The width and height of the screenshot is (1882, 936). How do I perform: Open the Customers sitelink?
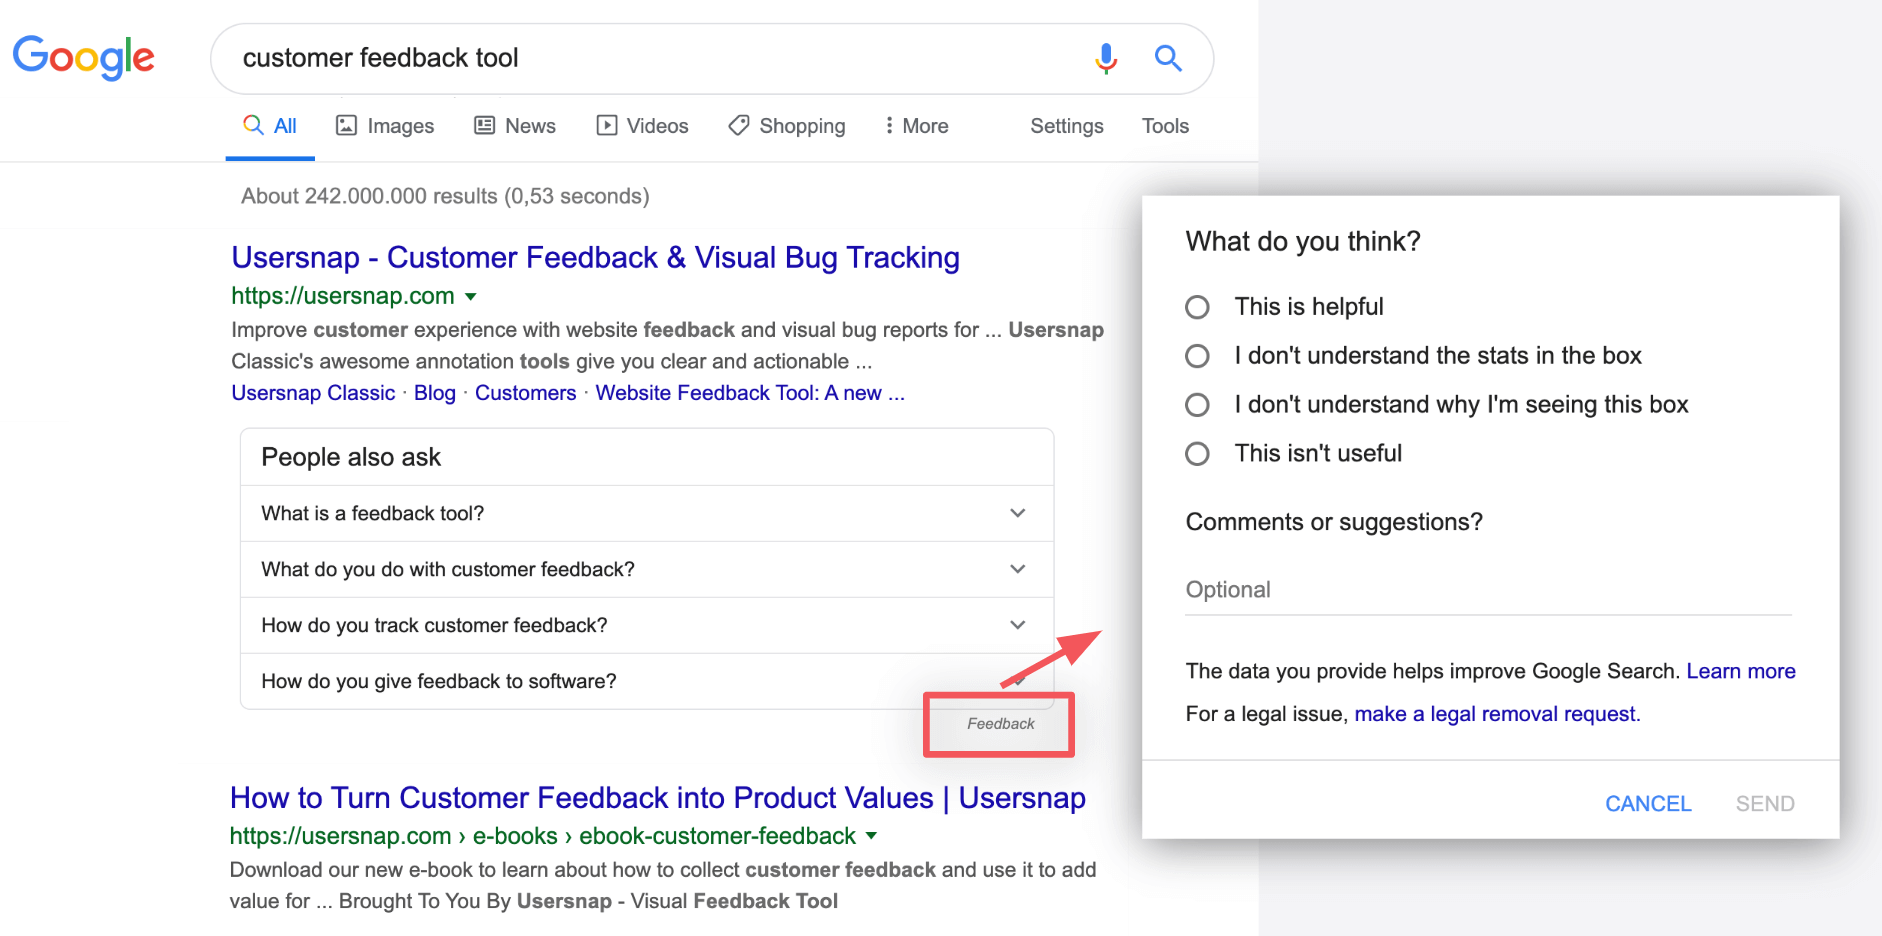(x=525, y=393)
